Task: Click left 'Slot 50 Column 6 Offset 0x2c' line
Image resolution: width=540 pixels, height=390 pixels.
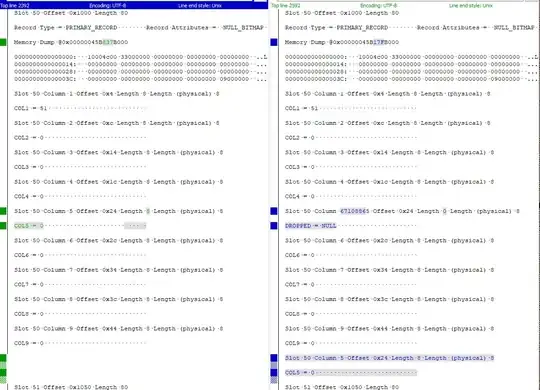Action: coord(118,240)
